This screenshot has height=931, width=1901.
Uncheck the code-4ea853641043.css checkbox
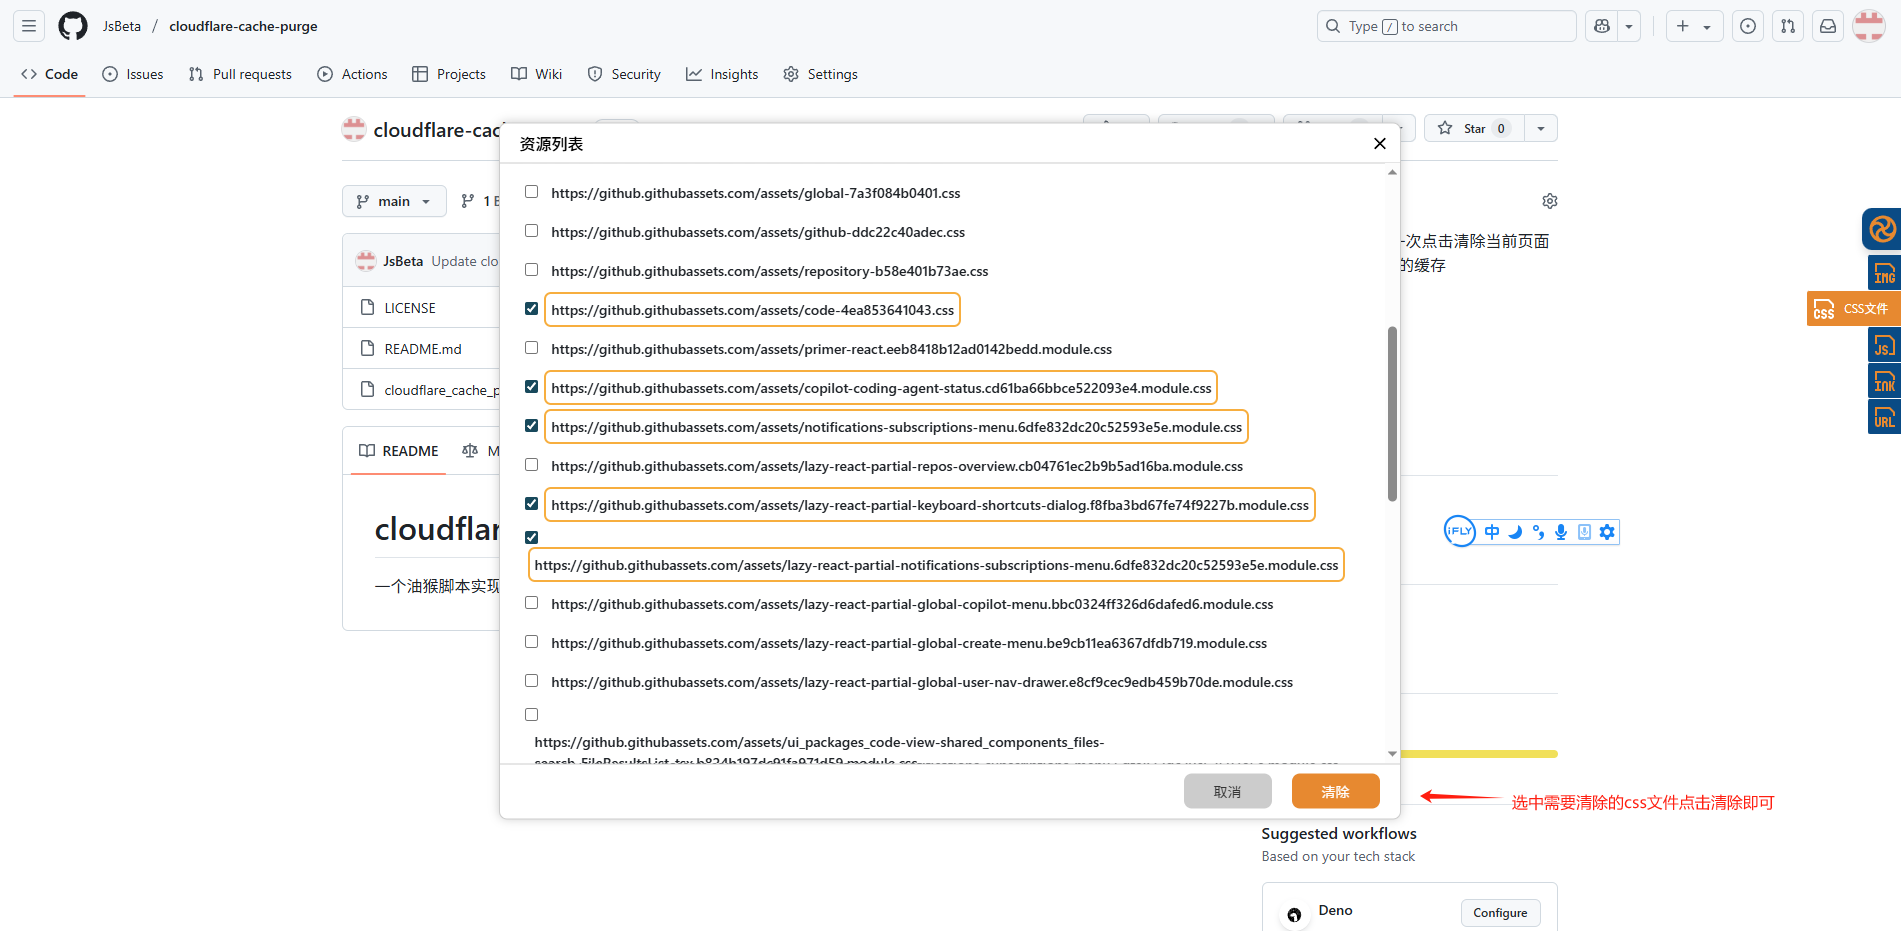click(x=532, y=309)
